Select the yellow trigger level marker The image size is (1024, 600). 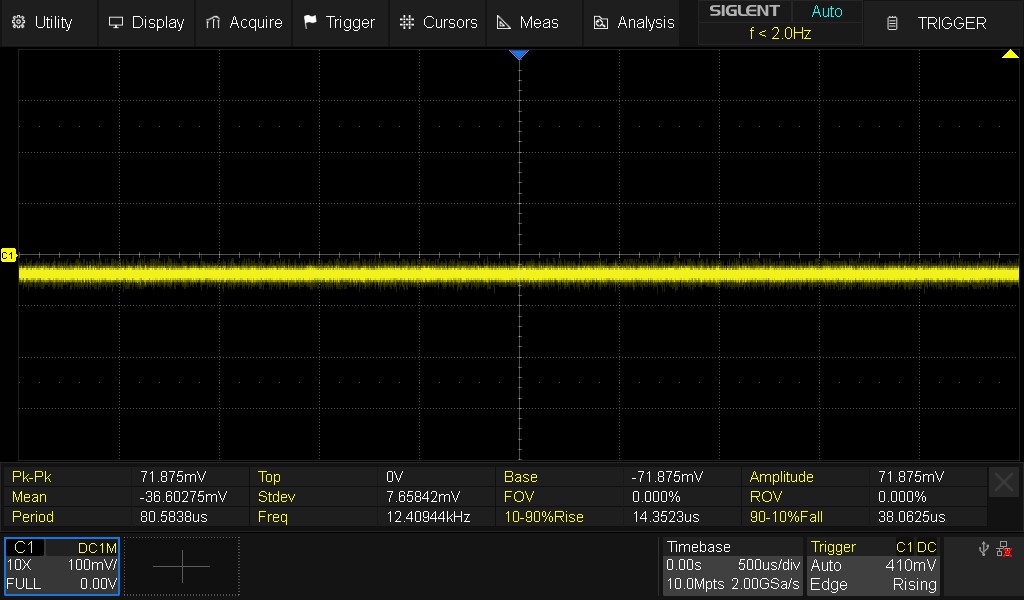[1010, 54]
